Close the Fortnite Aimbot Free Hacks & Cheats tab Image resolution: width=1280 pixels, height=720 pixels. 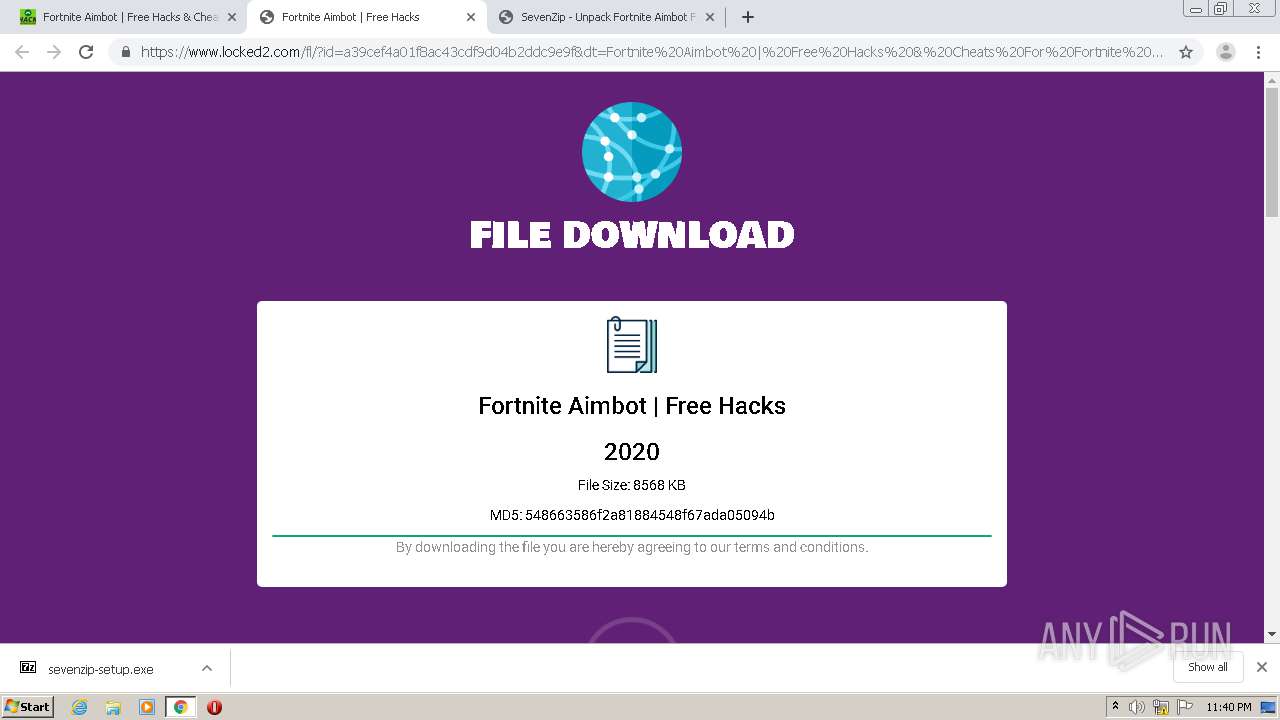pyautogui.click(x=232, y=17)
